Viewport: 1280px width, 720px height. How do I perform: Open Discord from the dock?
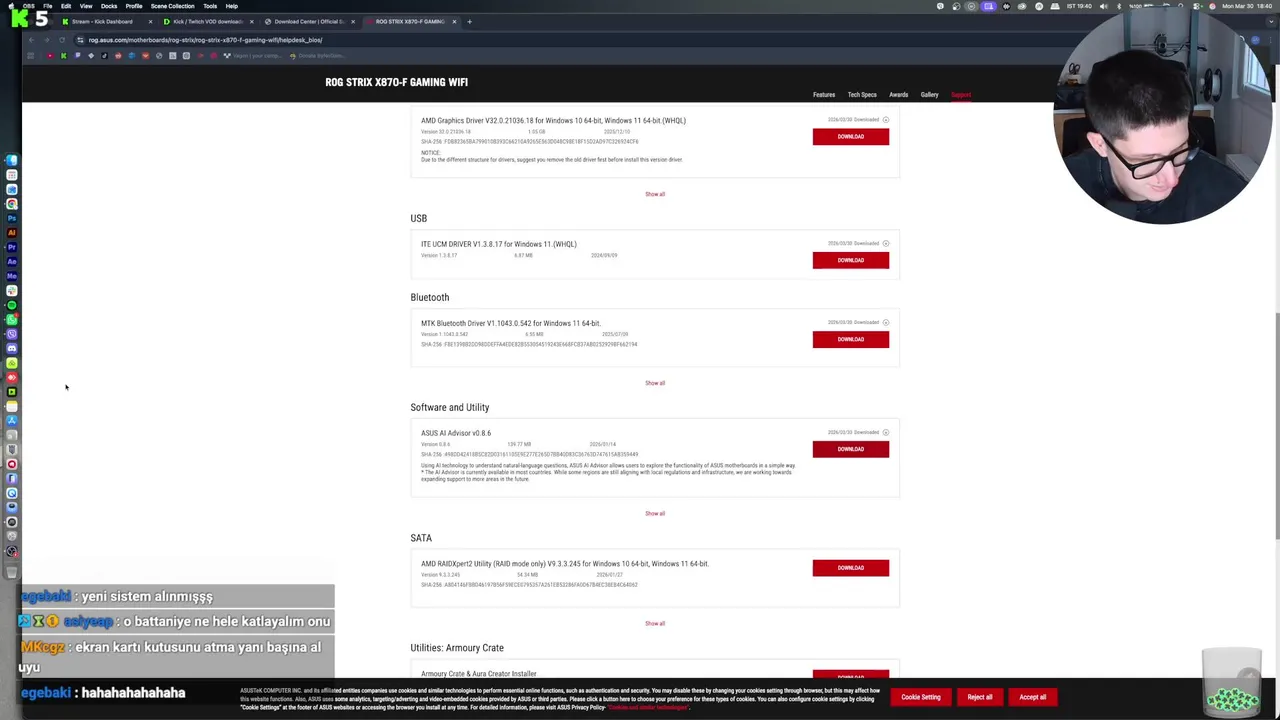click(x=11, y=348)
